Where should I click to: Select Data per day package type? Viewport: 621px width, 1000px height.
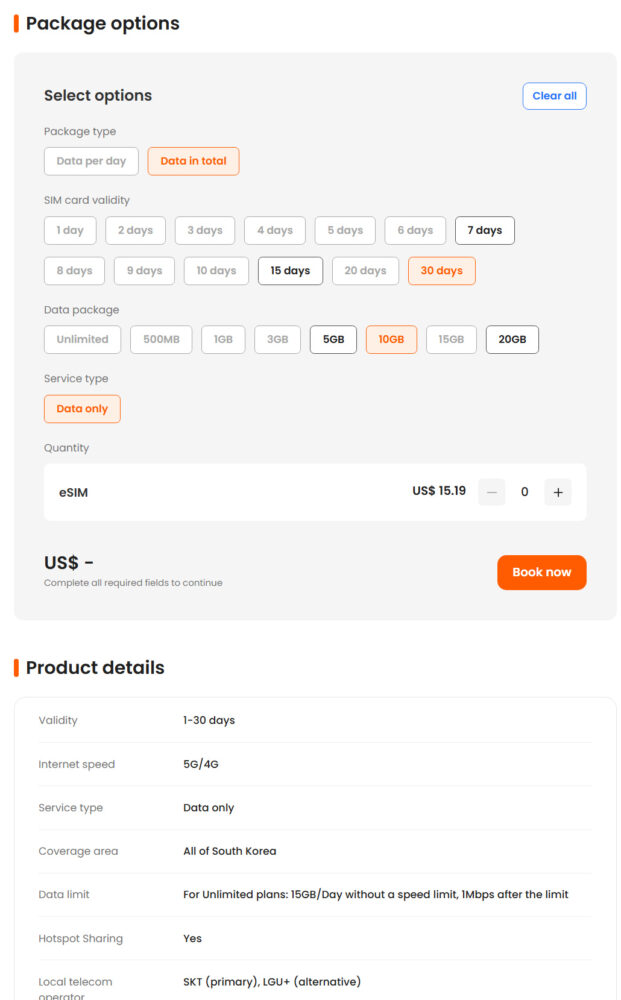pos(91,161)
